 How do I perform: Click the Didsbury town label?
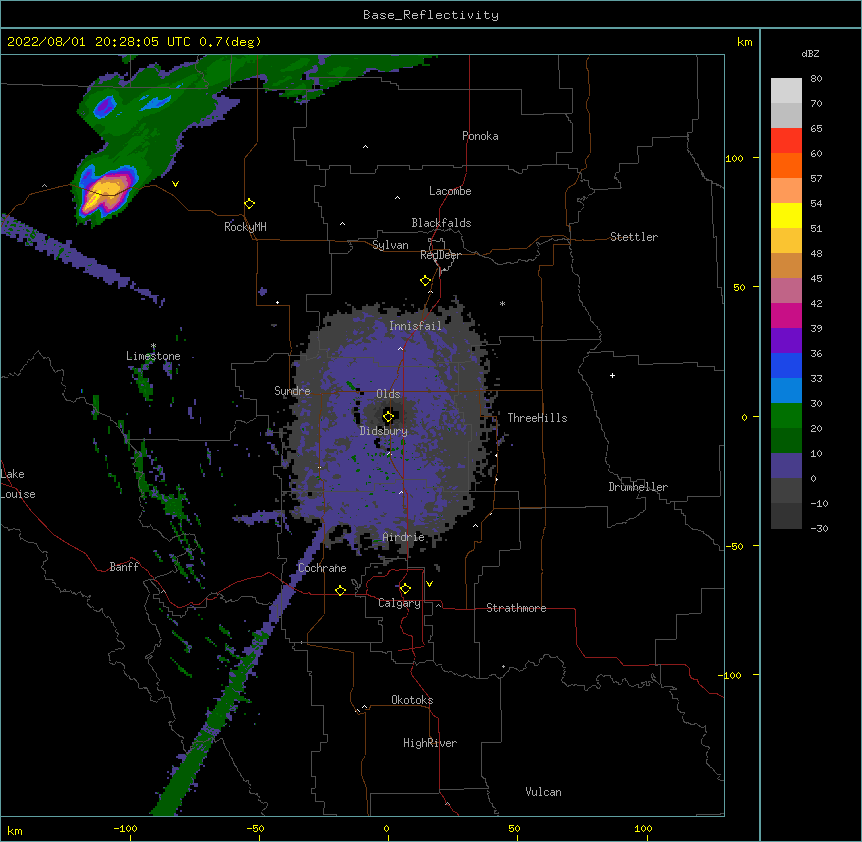pos(384,431)
